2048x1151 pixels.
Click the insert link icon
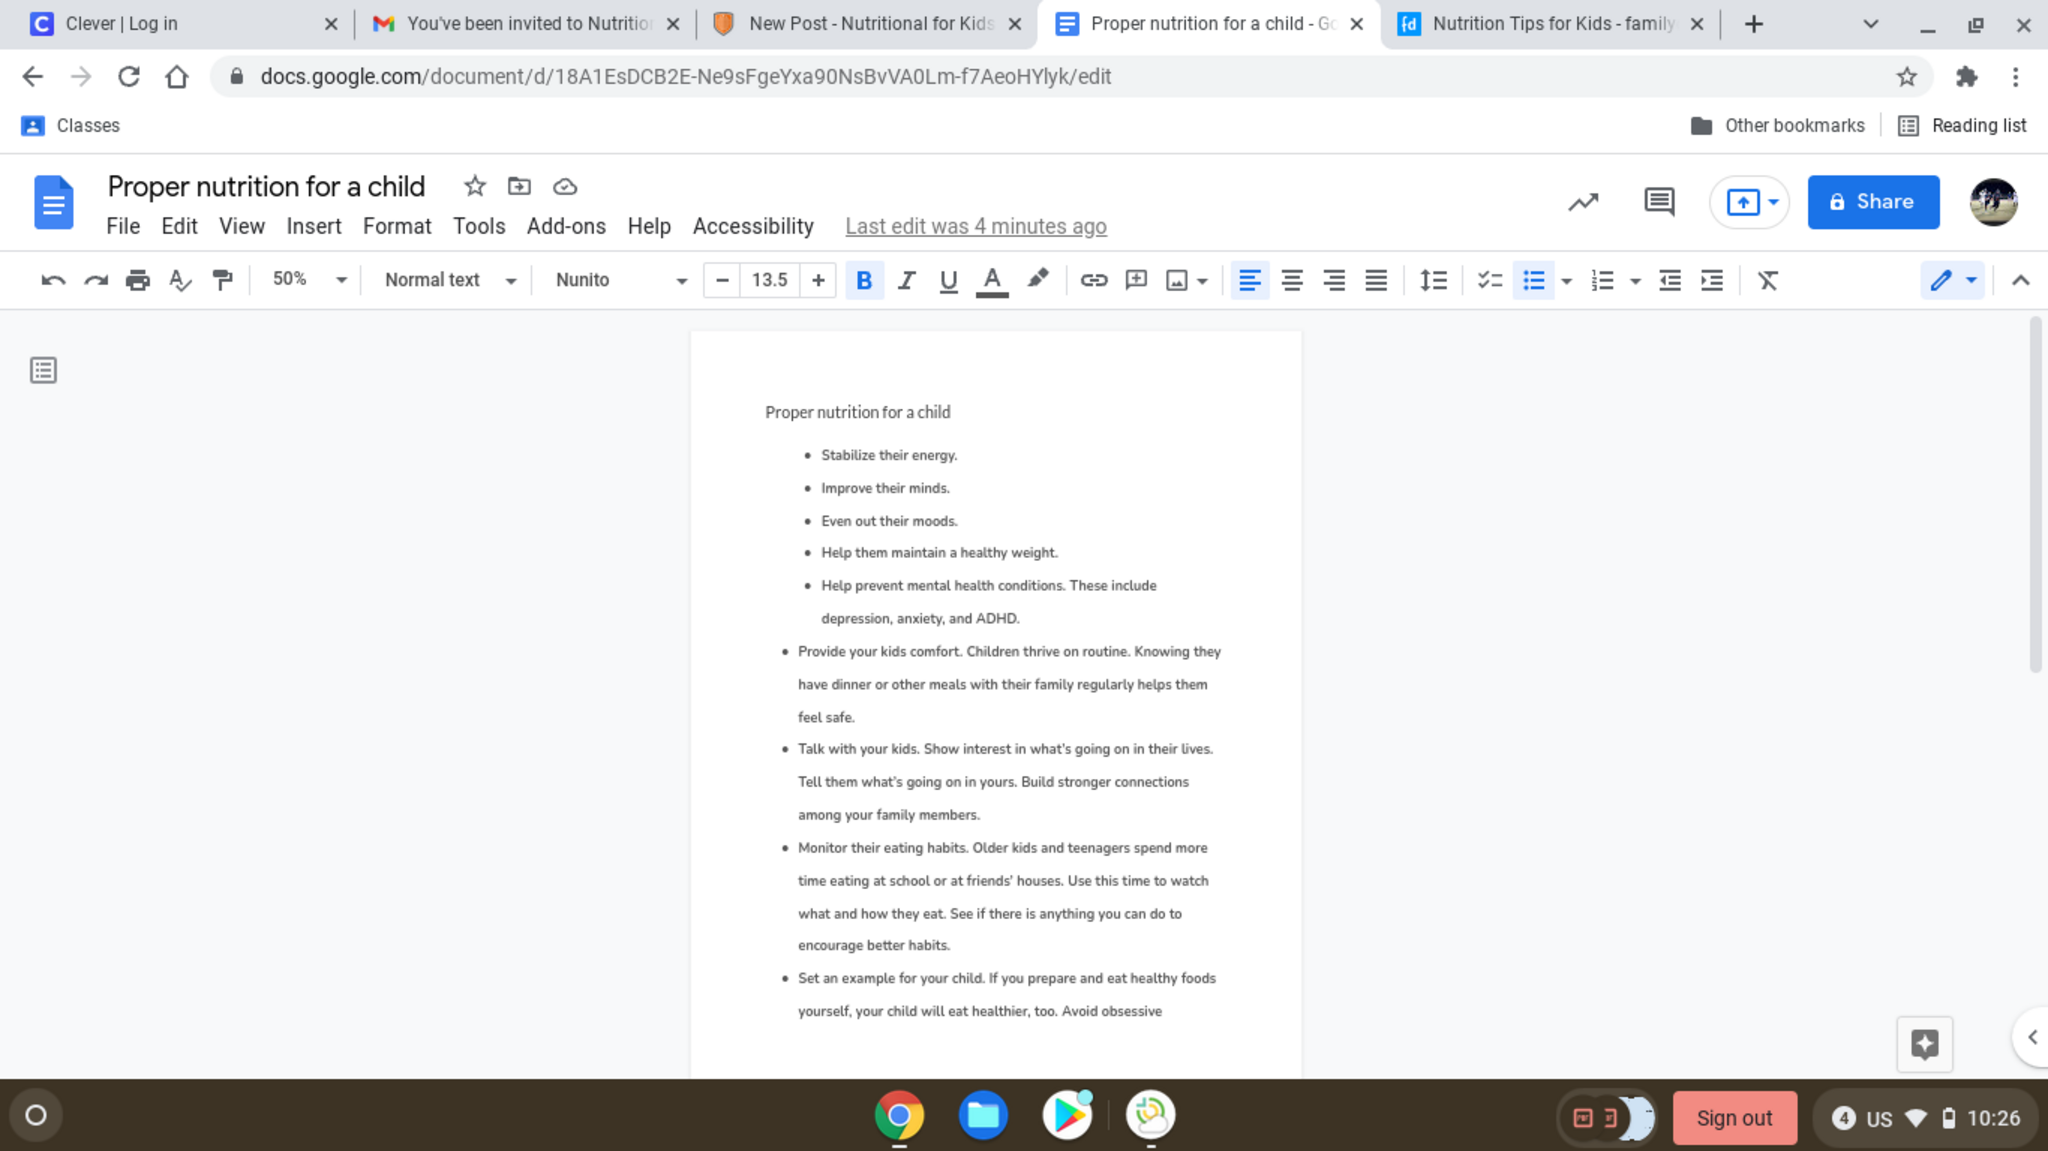1093,281
